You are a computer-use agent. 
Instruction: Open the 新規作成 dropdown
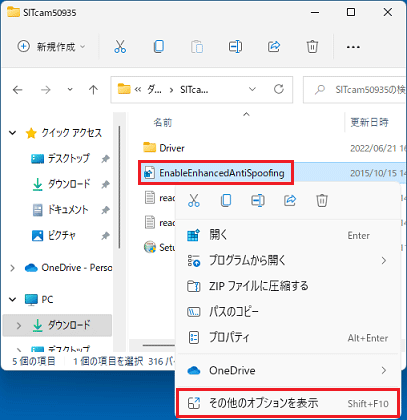tap(51, 47)
